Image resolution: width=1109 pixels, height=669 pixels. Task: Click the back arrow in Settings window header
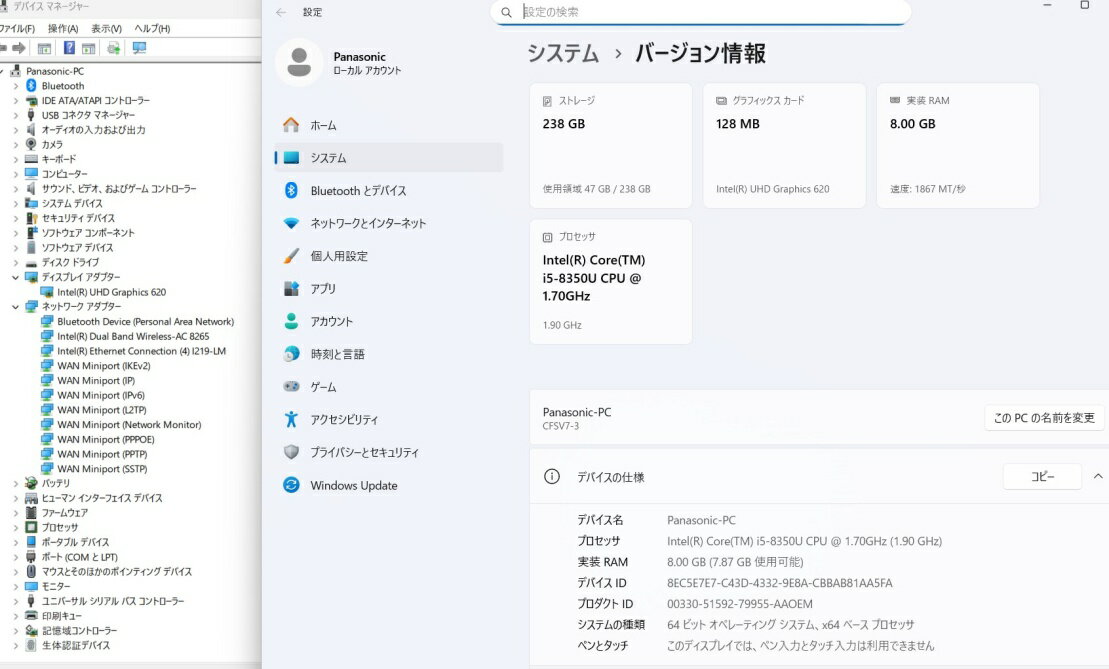pyautogui.click(x=281, y=12)
